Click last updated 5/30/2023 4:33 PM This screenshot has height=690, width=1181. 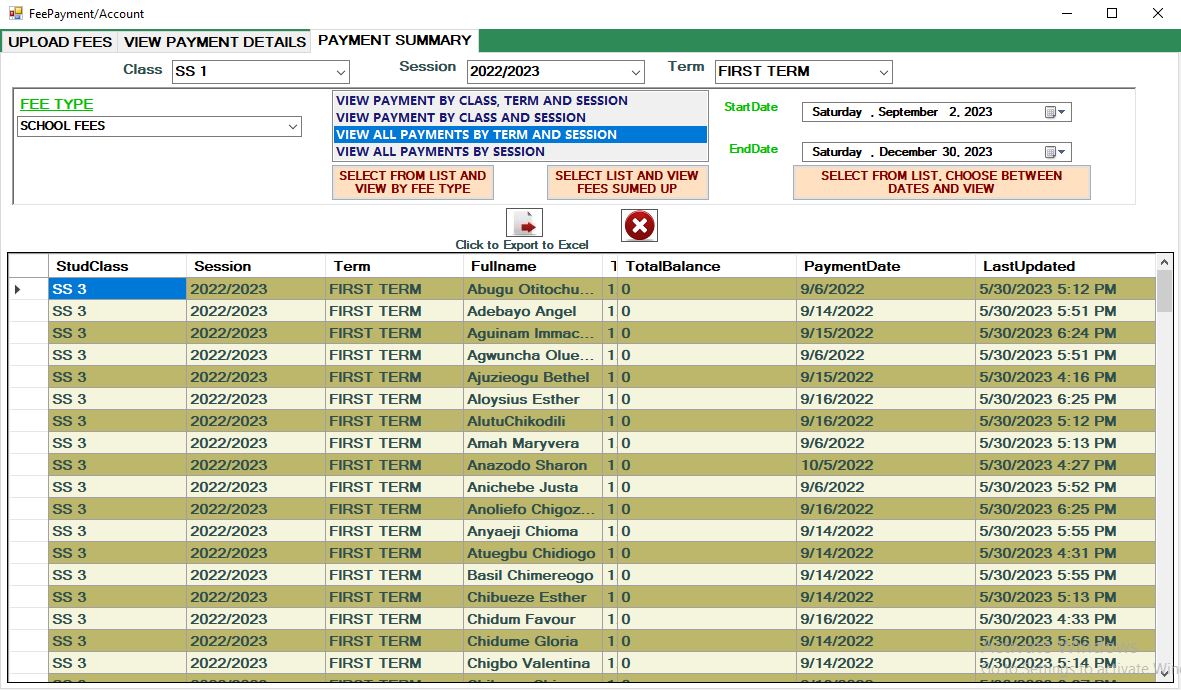click(x=1065, y=619)
